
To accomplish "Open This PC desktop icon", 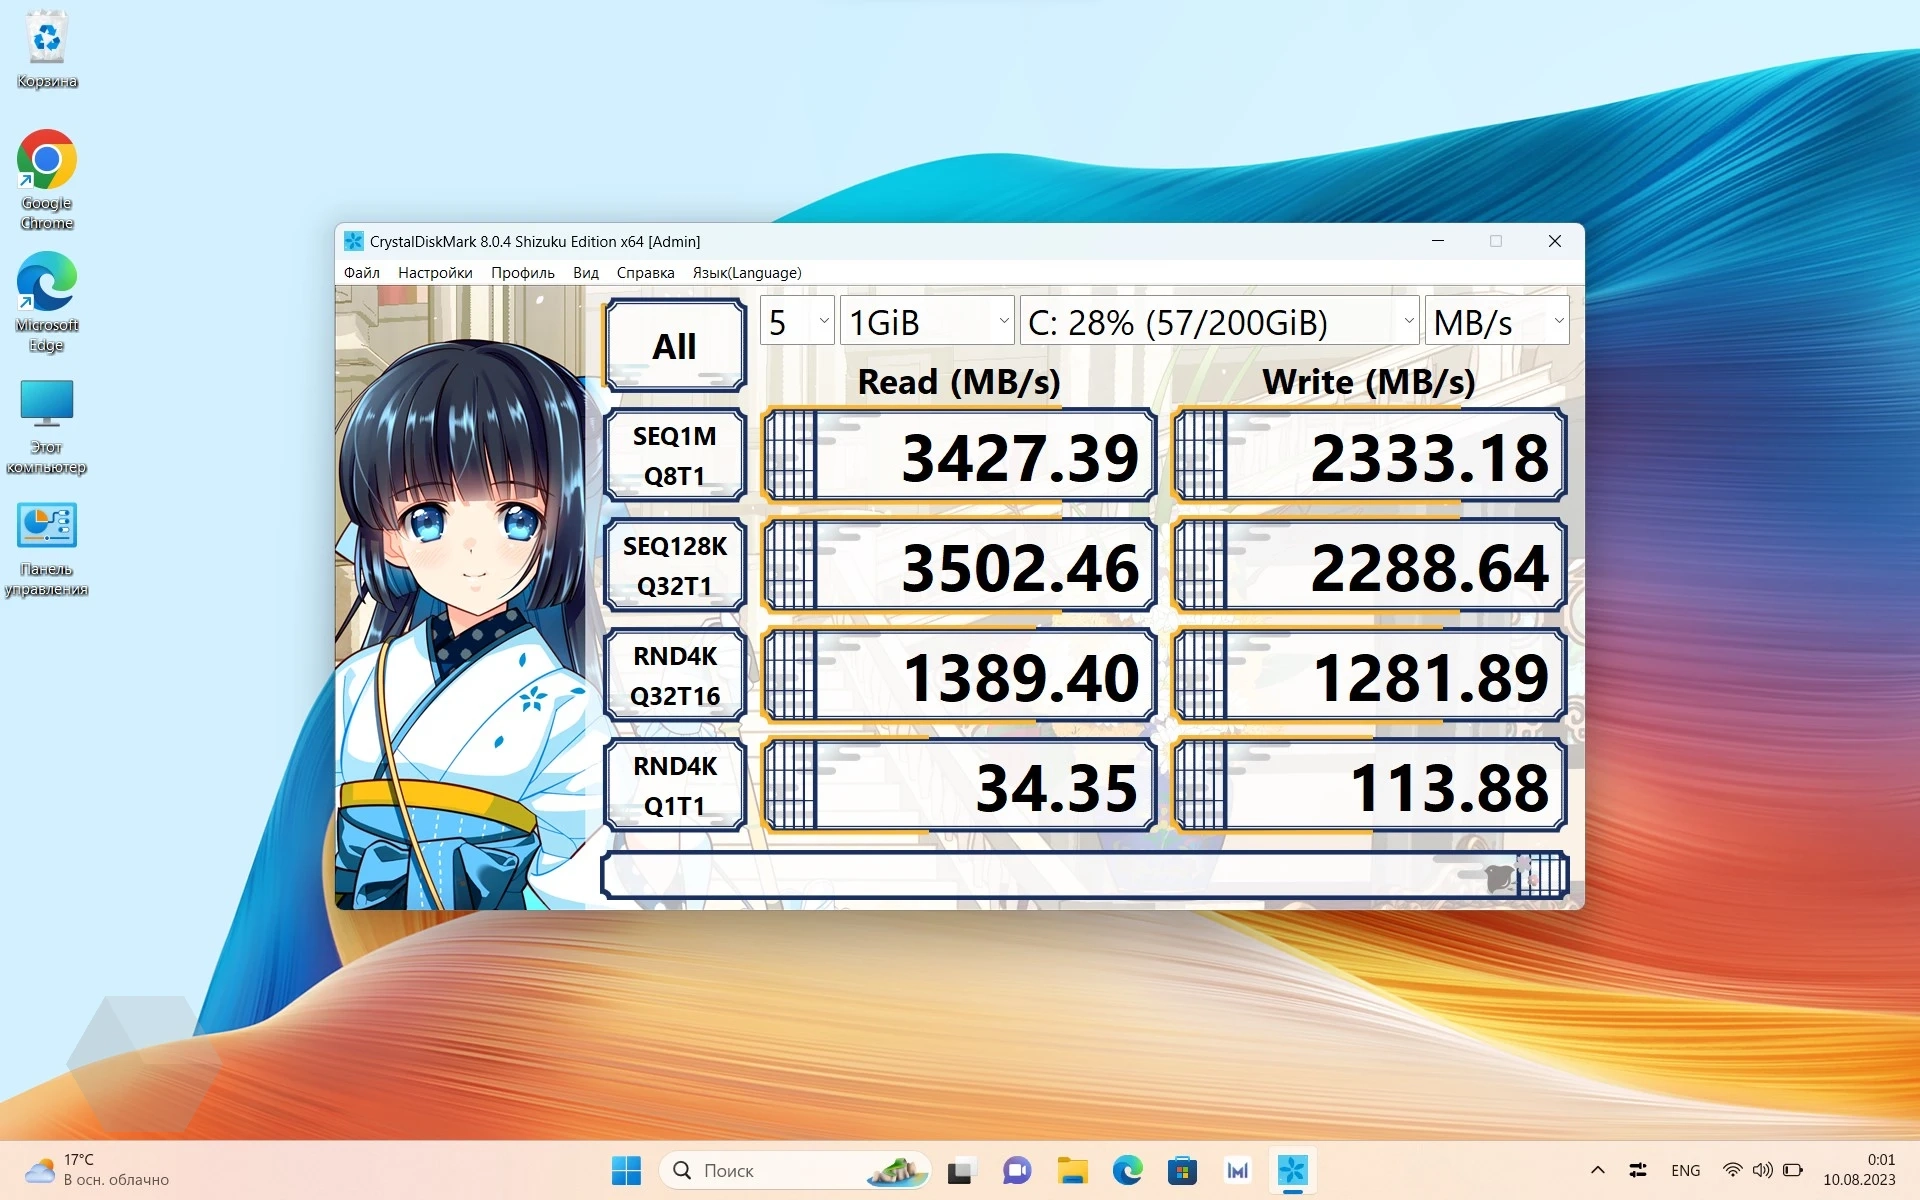I will click(x=47, y=426).
